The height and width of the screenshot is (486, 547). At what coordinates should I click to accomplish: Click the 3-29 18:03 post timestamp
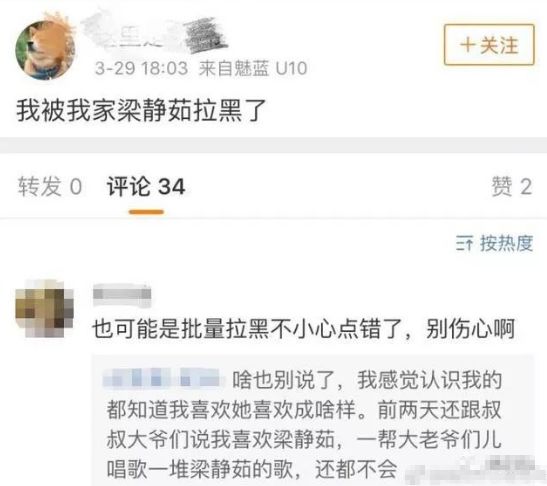141,68
